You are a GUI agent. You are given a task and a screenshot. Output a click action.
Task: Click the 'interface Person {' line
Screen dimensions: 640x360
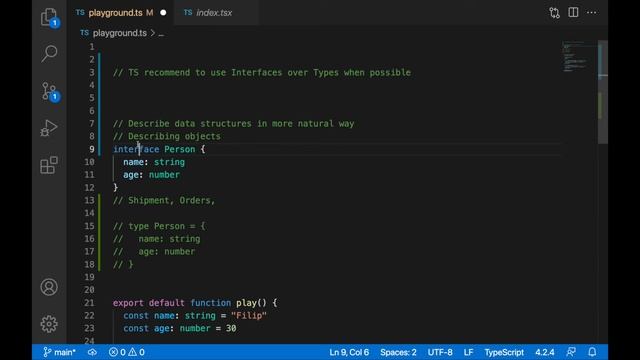tap(159, 149)
